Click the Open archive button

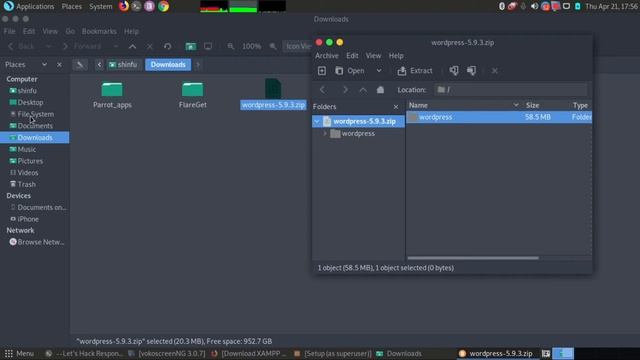pos(350,71)
